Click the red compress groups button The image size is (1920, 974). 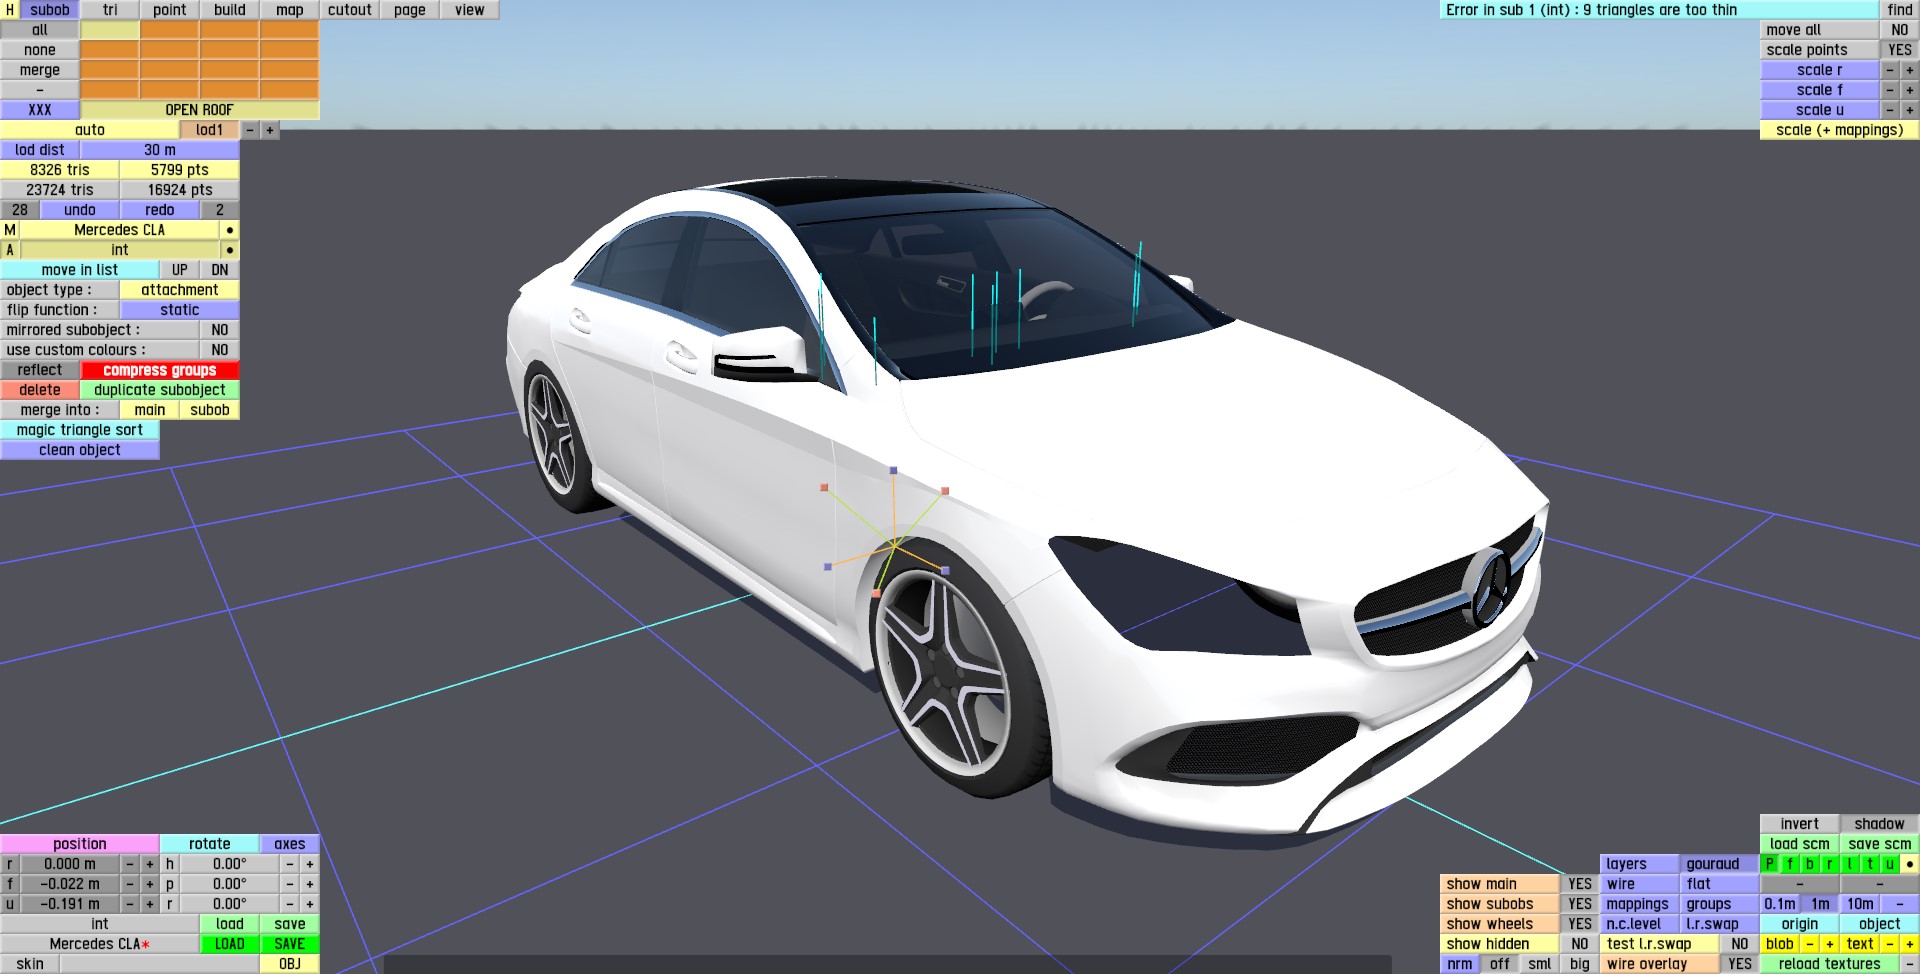[x=160, y=370]
